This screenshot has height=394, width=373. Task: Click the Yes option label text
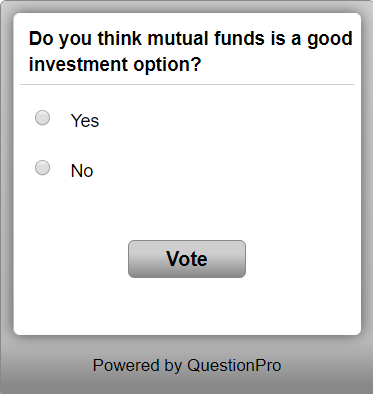[x=85, y=121]
